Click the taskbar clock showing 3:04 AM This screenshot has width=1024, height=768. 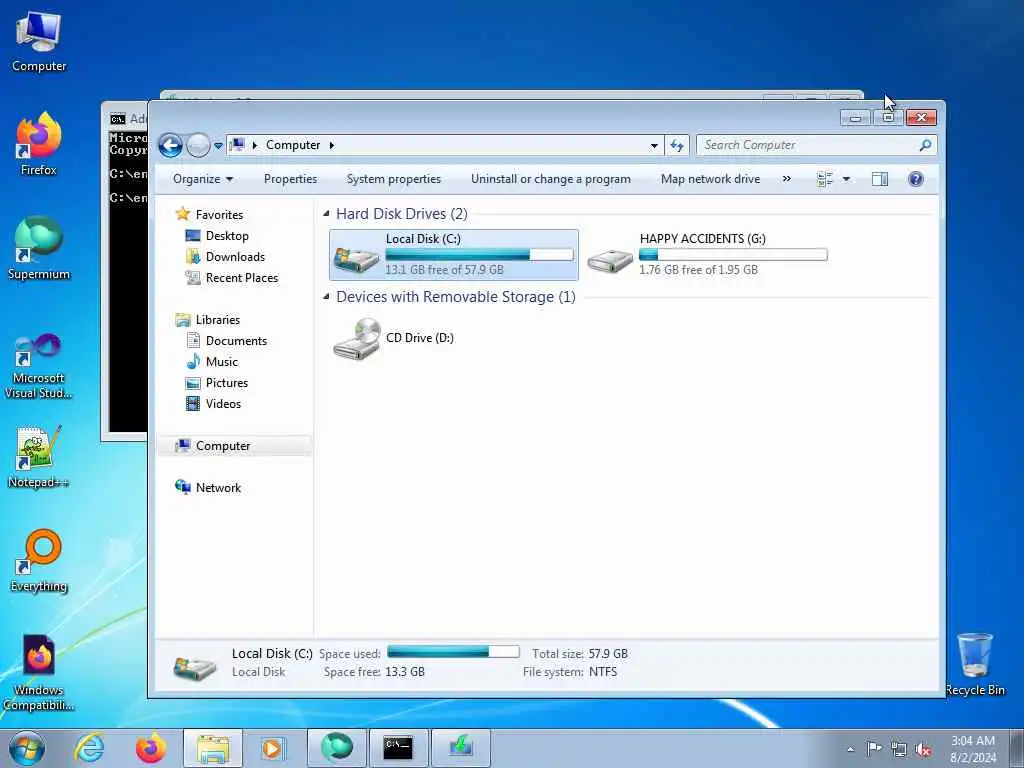[x=973, y=749]
